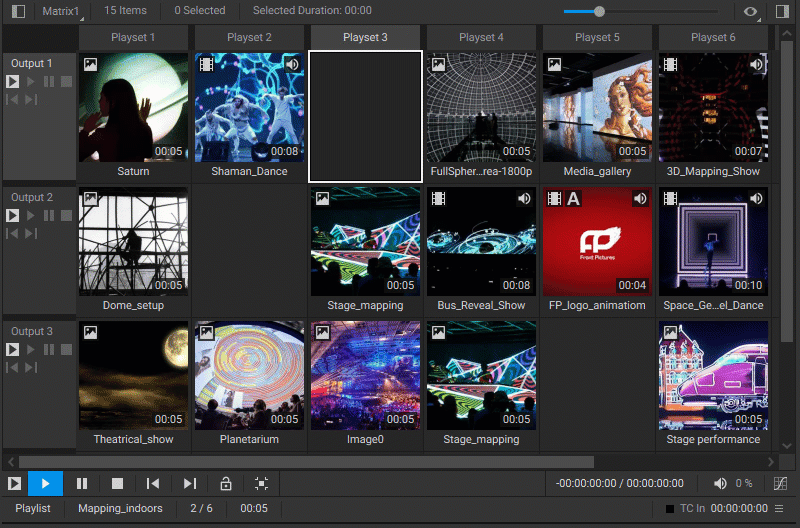Select the Playset 5 column header
This screenshot has width=800, height=528.
[597, 37]
